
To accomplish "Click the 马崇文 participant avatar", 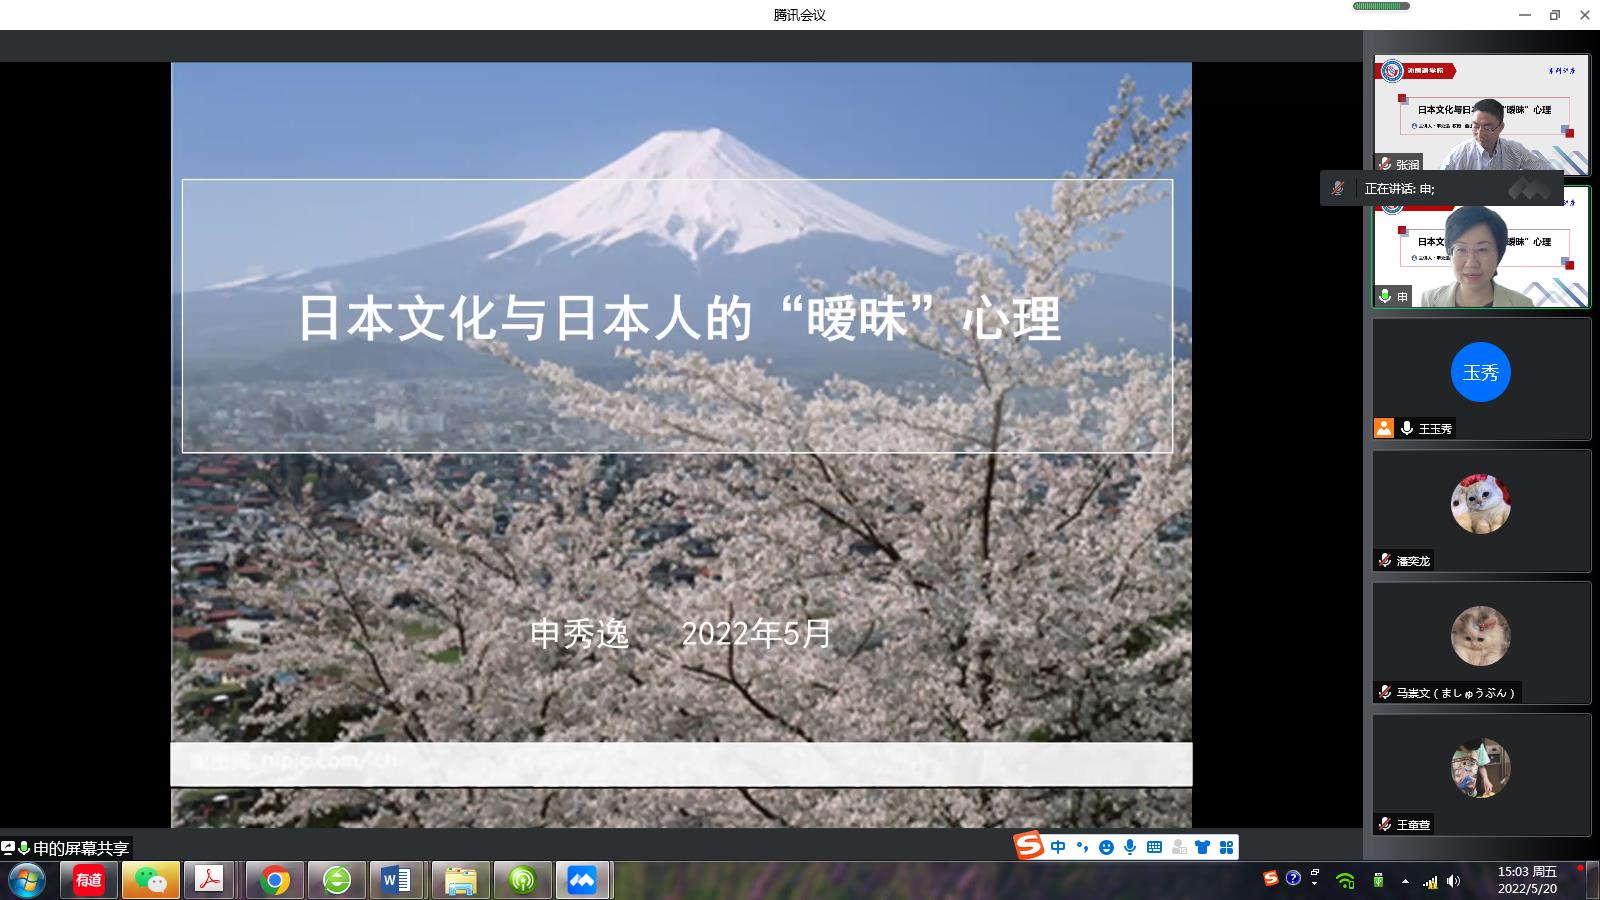I will pyautogui.click(x=1480, y=636).
